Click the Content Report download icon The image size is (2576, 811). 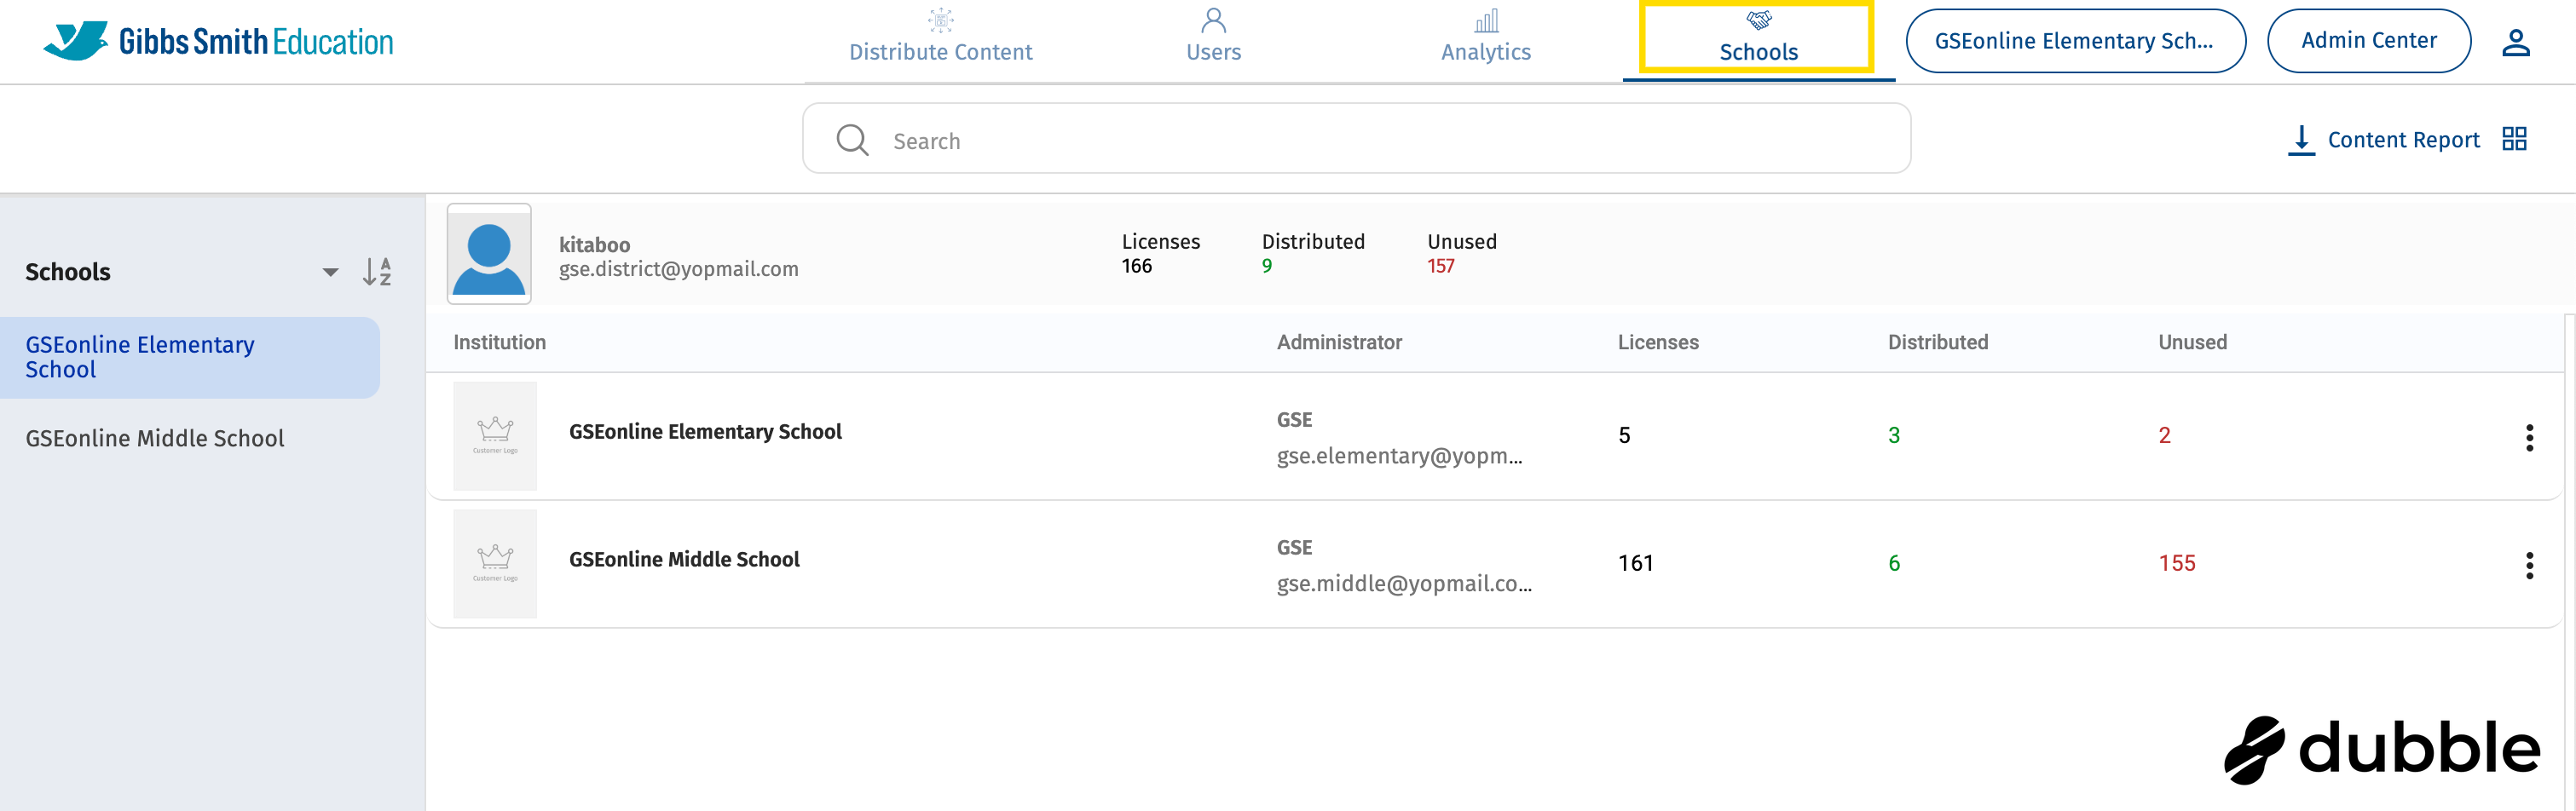click(2302, 139)
